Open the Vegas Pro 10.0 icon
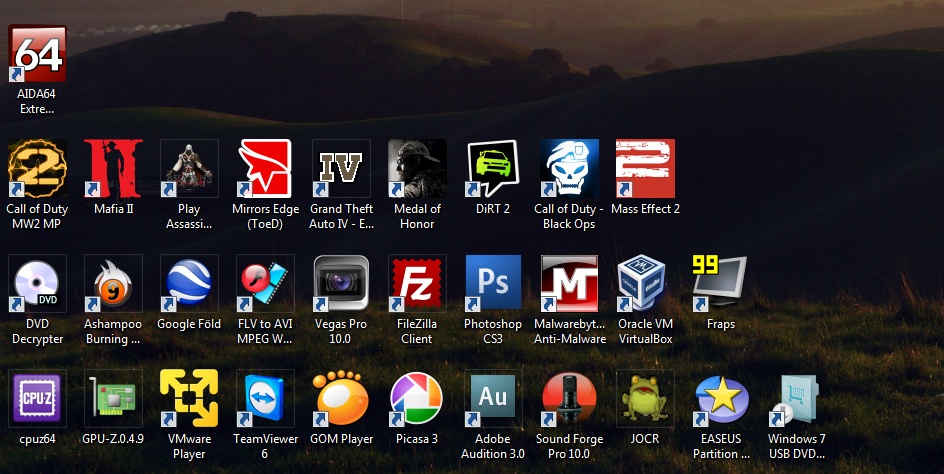Image resolution: width=944 pixels, height=474 pixels. click(341, 283)
